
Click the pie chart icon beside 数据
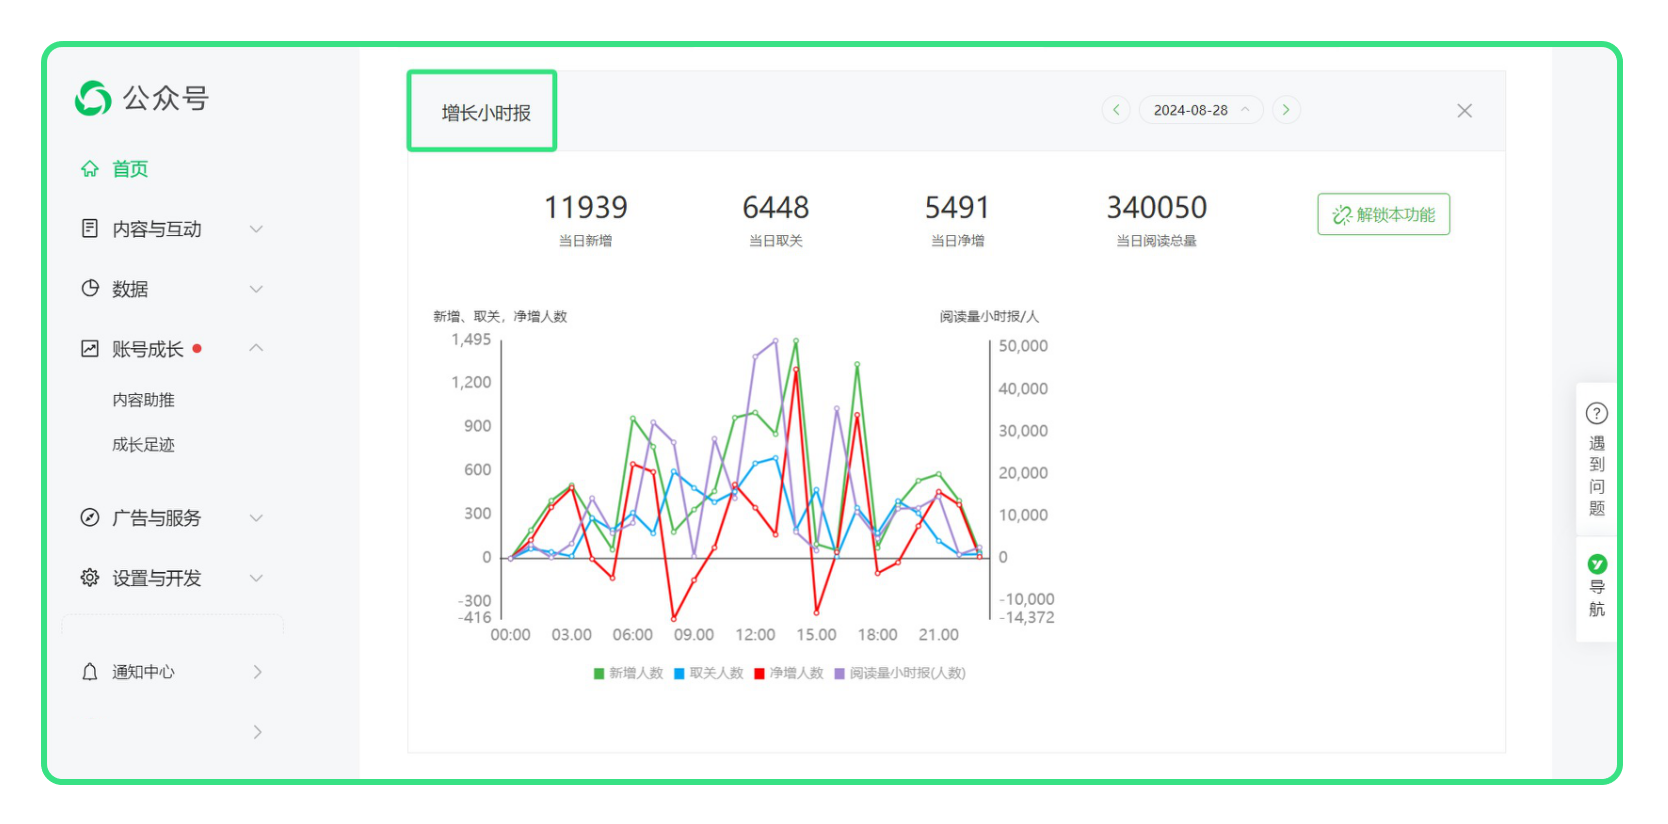90,288
